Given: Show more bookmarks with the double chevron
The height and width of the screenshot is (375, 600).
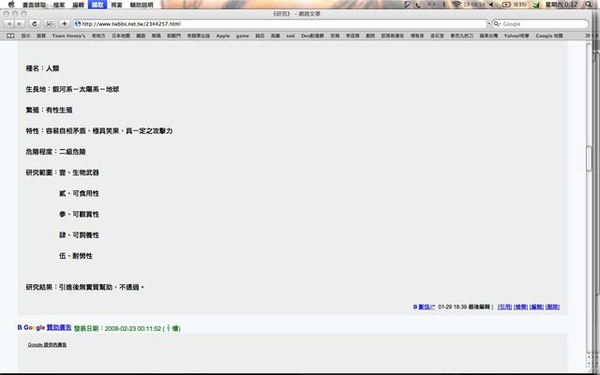Looking at the screenshot, I should (588, 36).
